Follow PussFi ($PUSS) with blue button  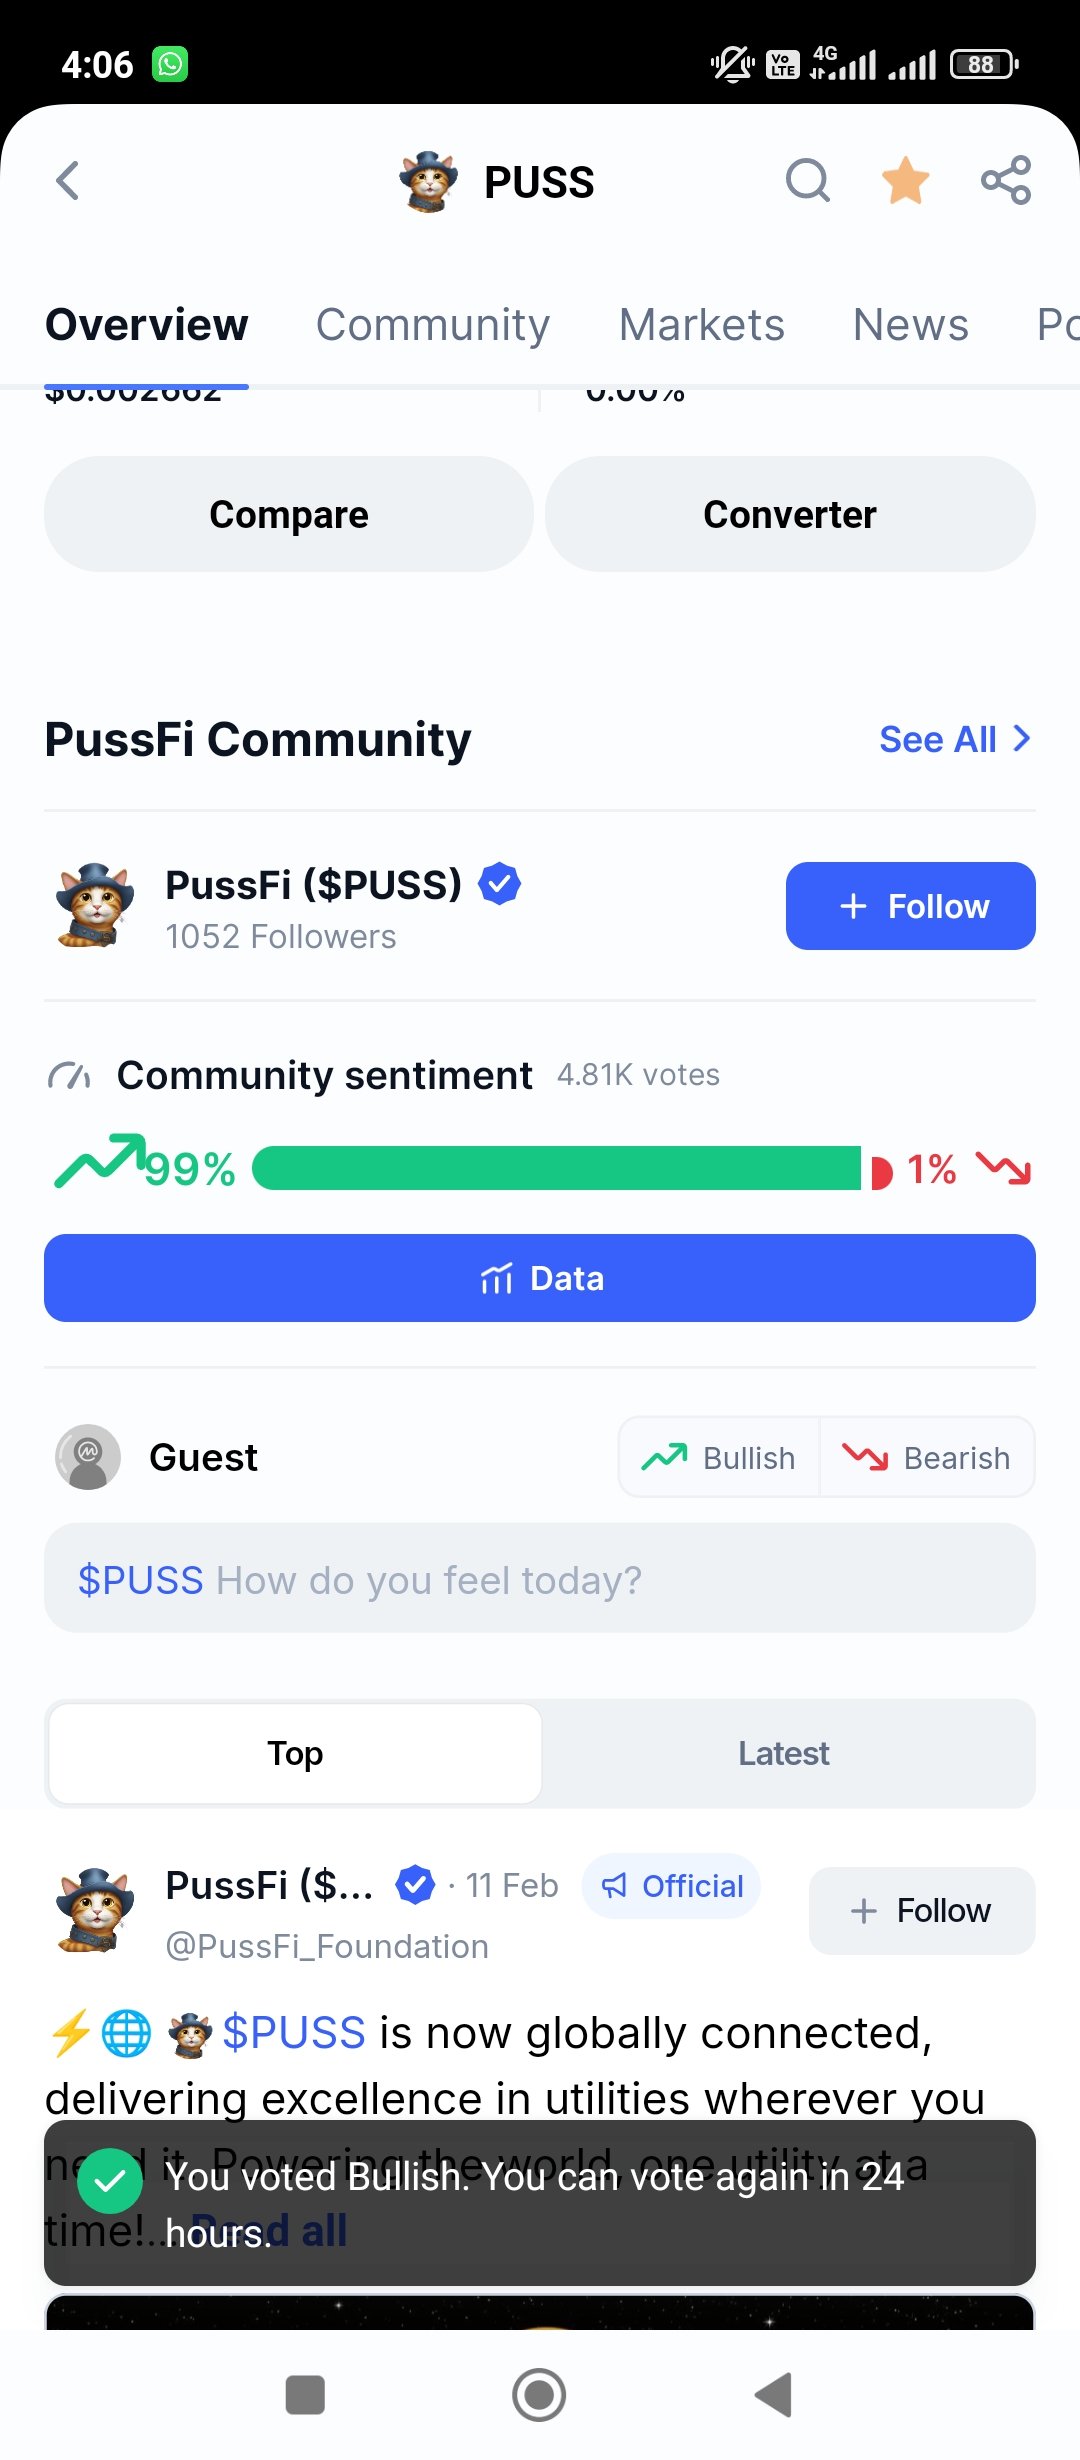click(911, 906)
